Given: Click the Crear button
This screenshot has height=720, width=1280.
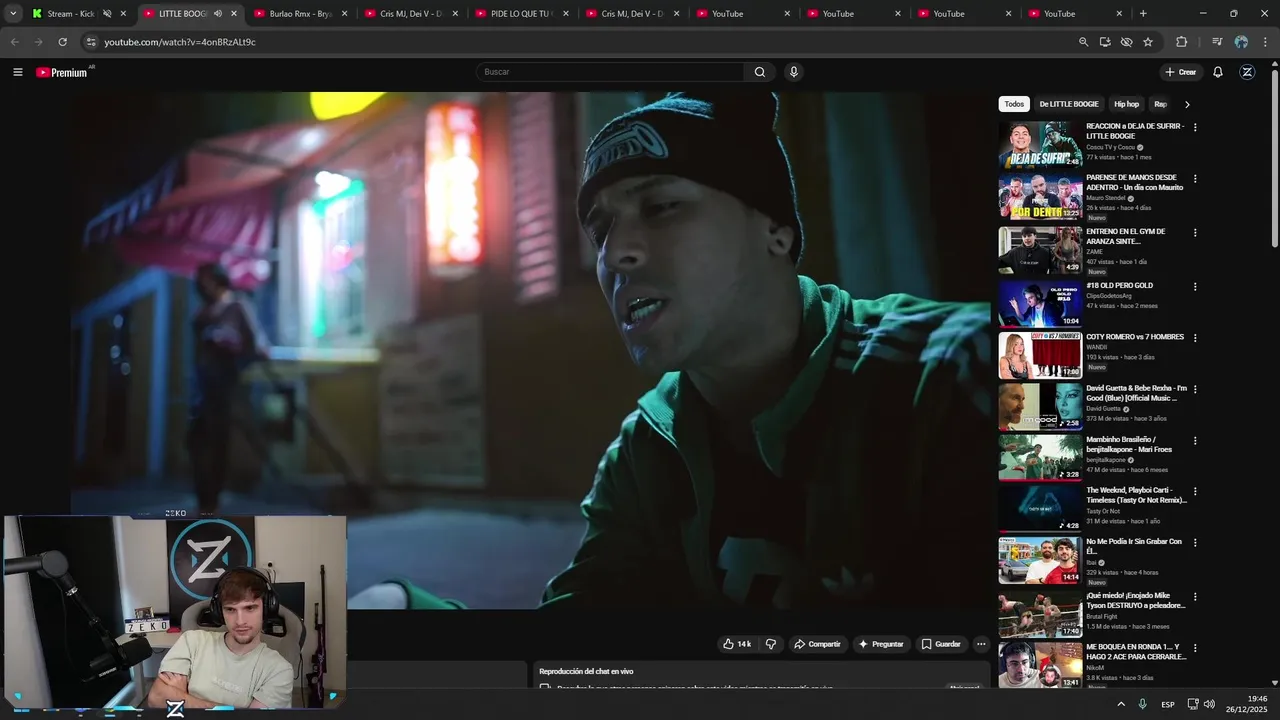Looking at the screenshot, I should (1181, 72).
